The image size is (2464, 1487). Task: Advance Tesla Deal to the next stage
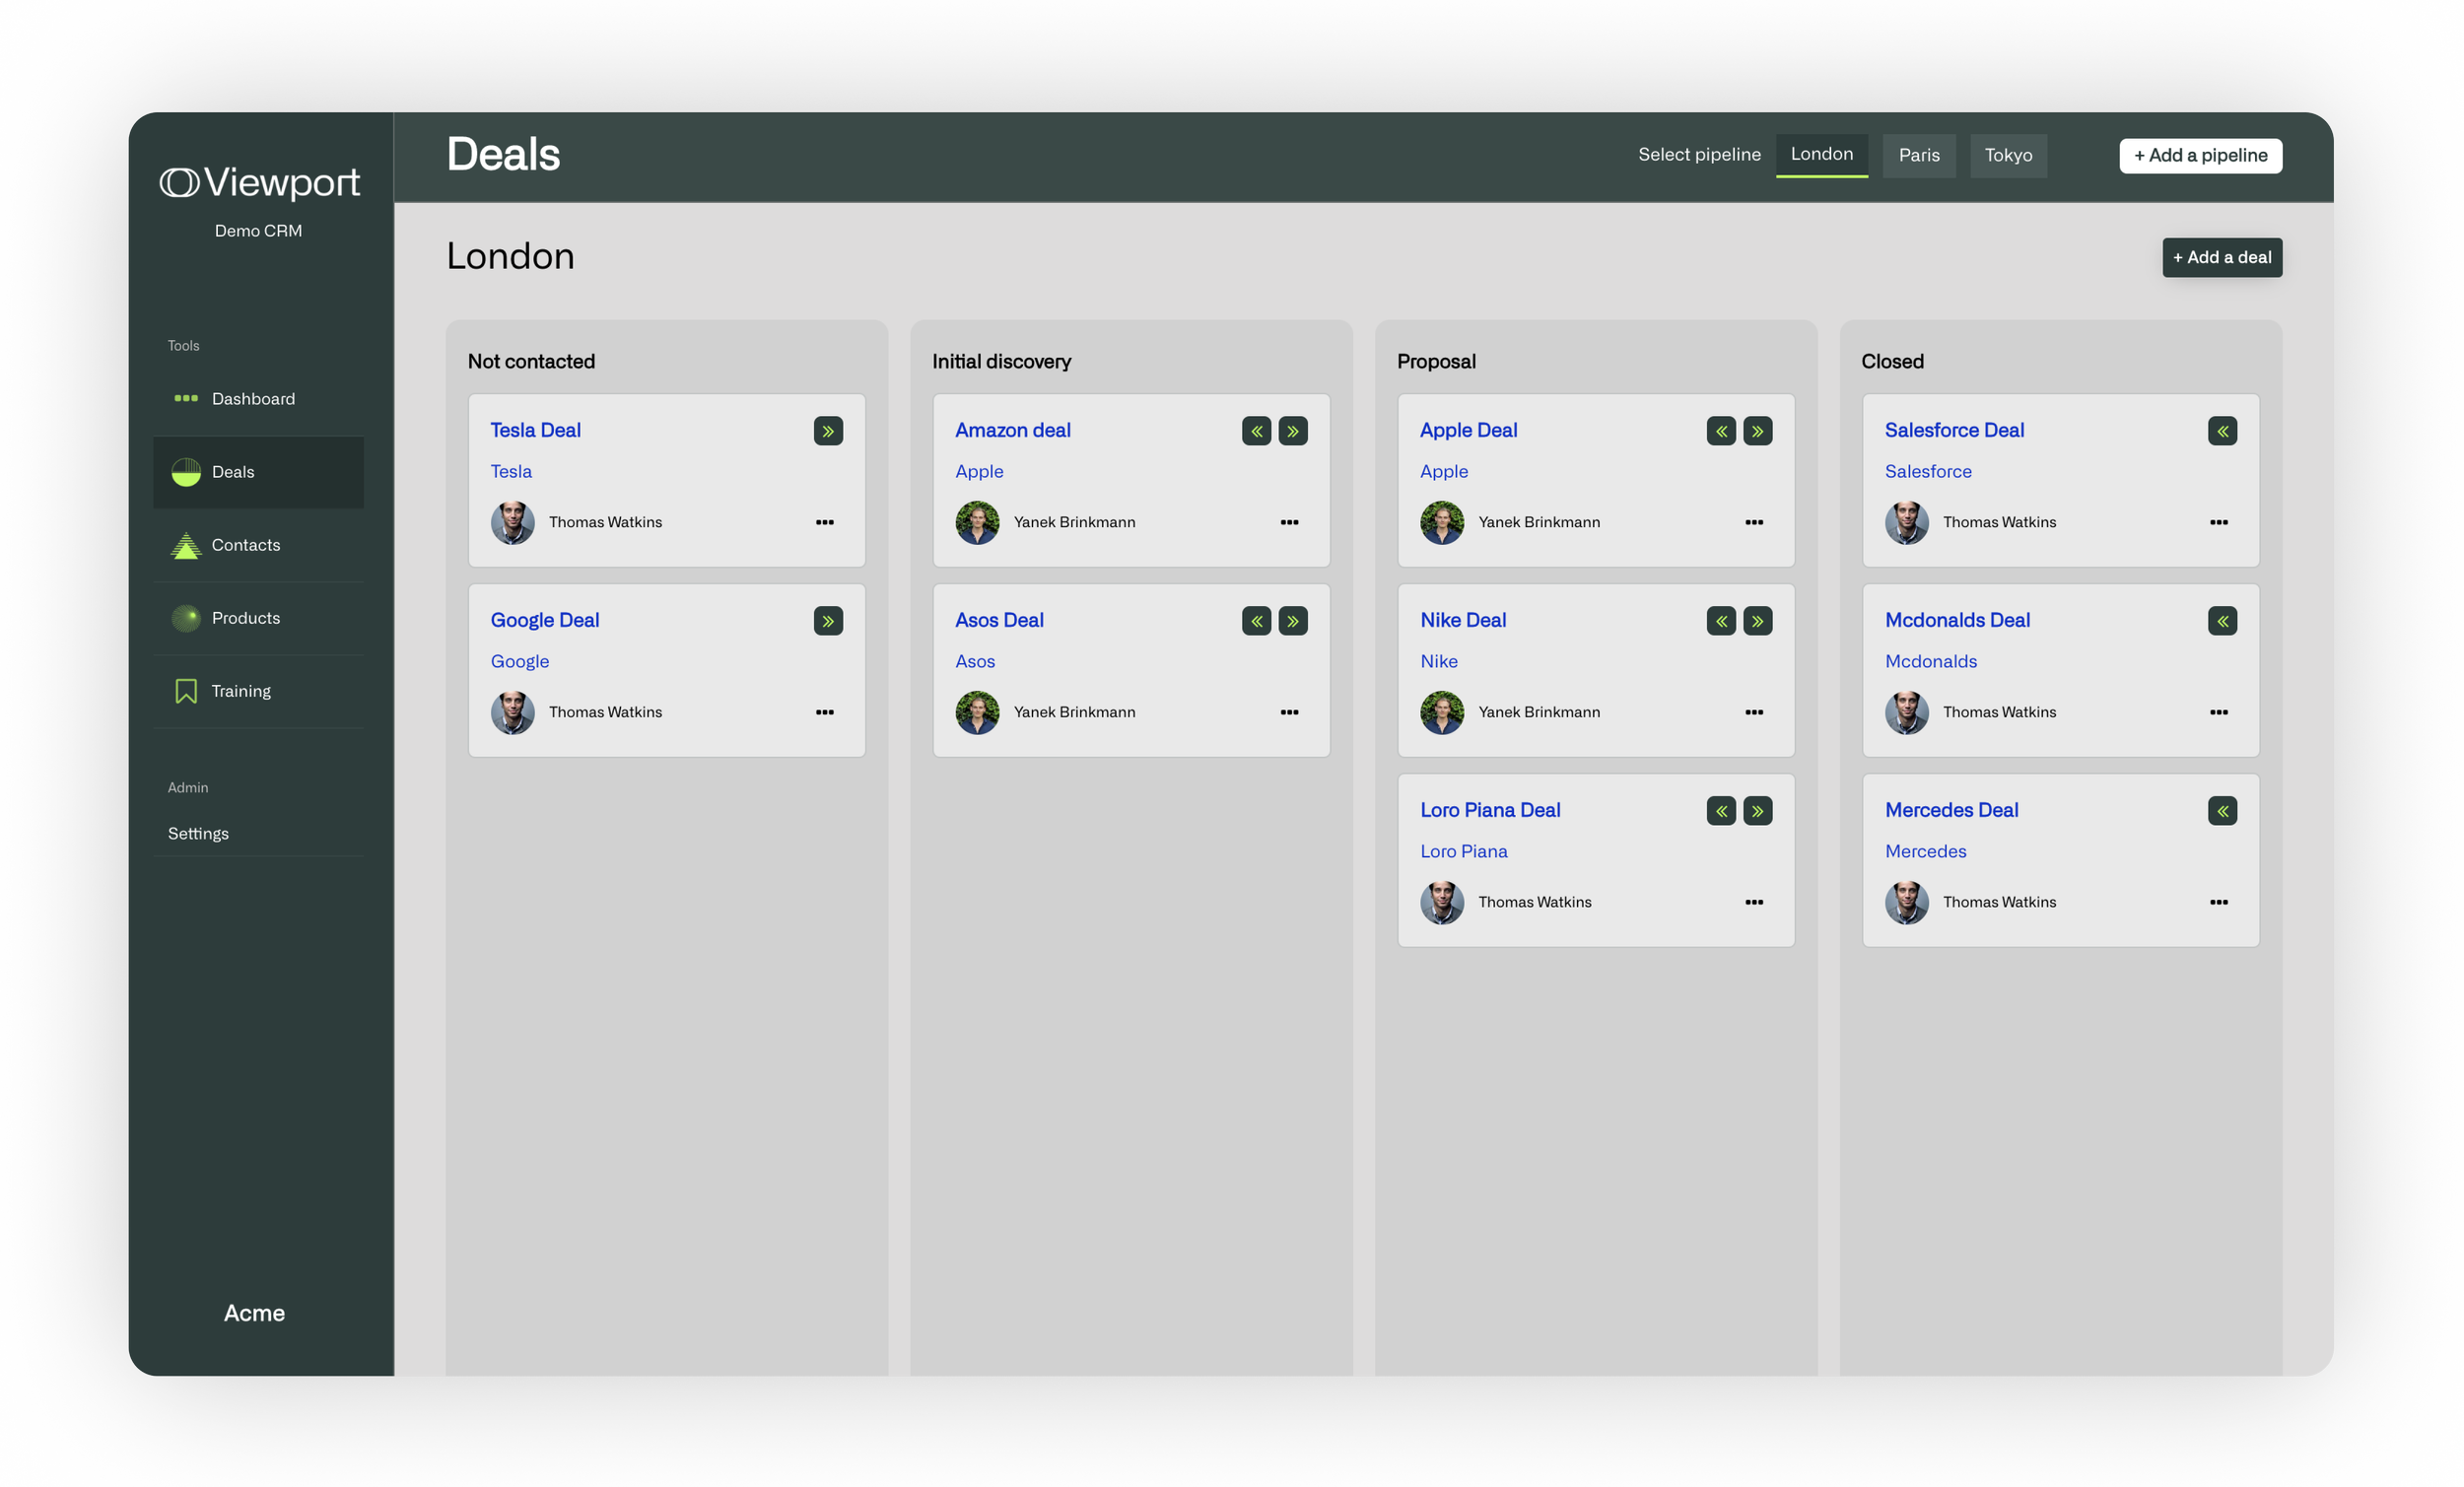[x=828, y=430]
